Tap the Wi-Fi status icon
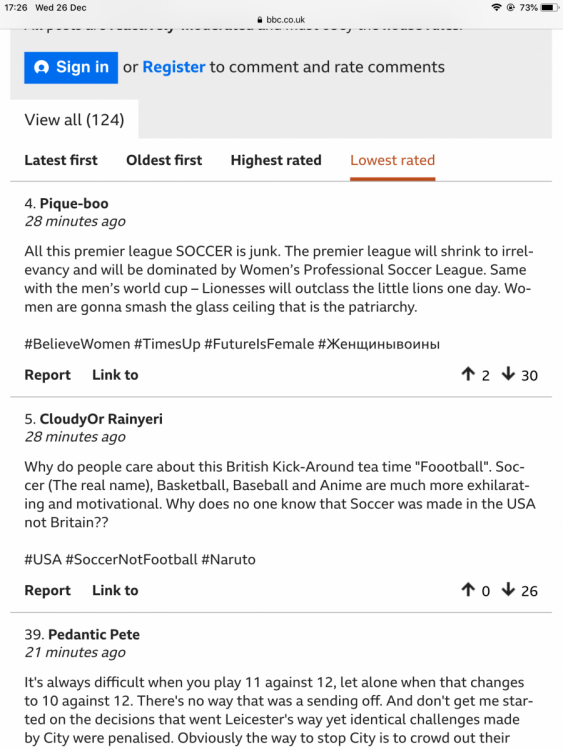This screenshot has width=563, height=750. point(497,7)
